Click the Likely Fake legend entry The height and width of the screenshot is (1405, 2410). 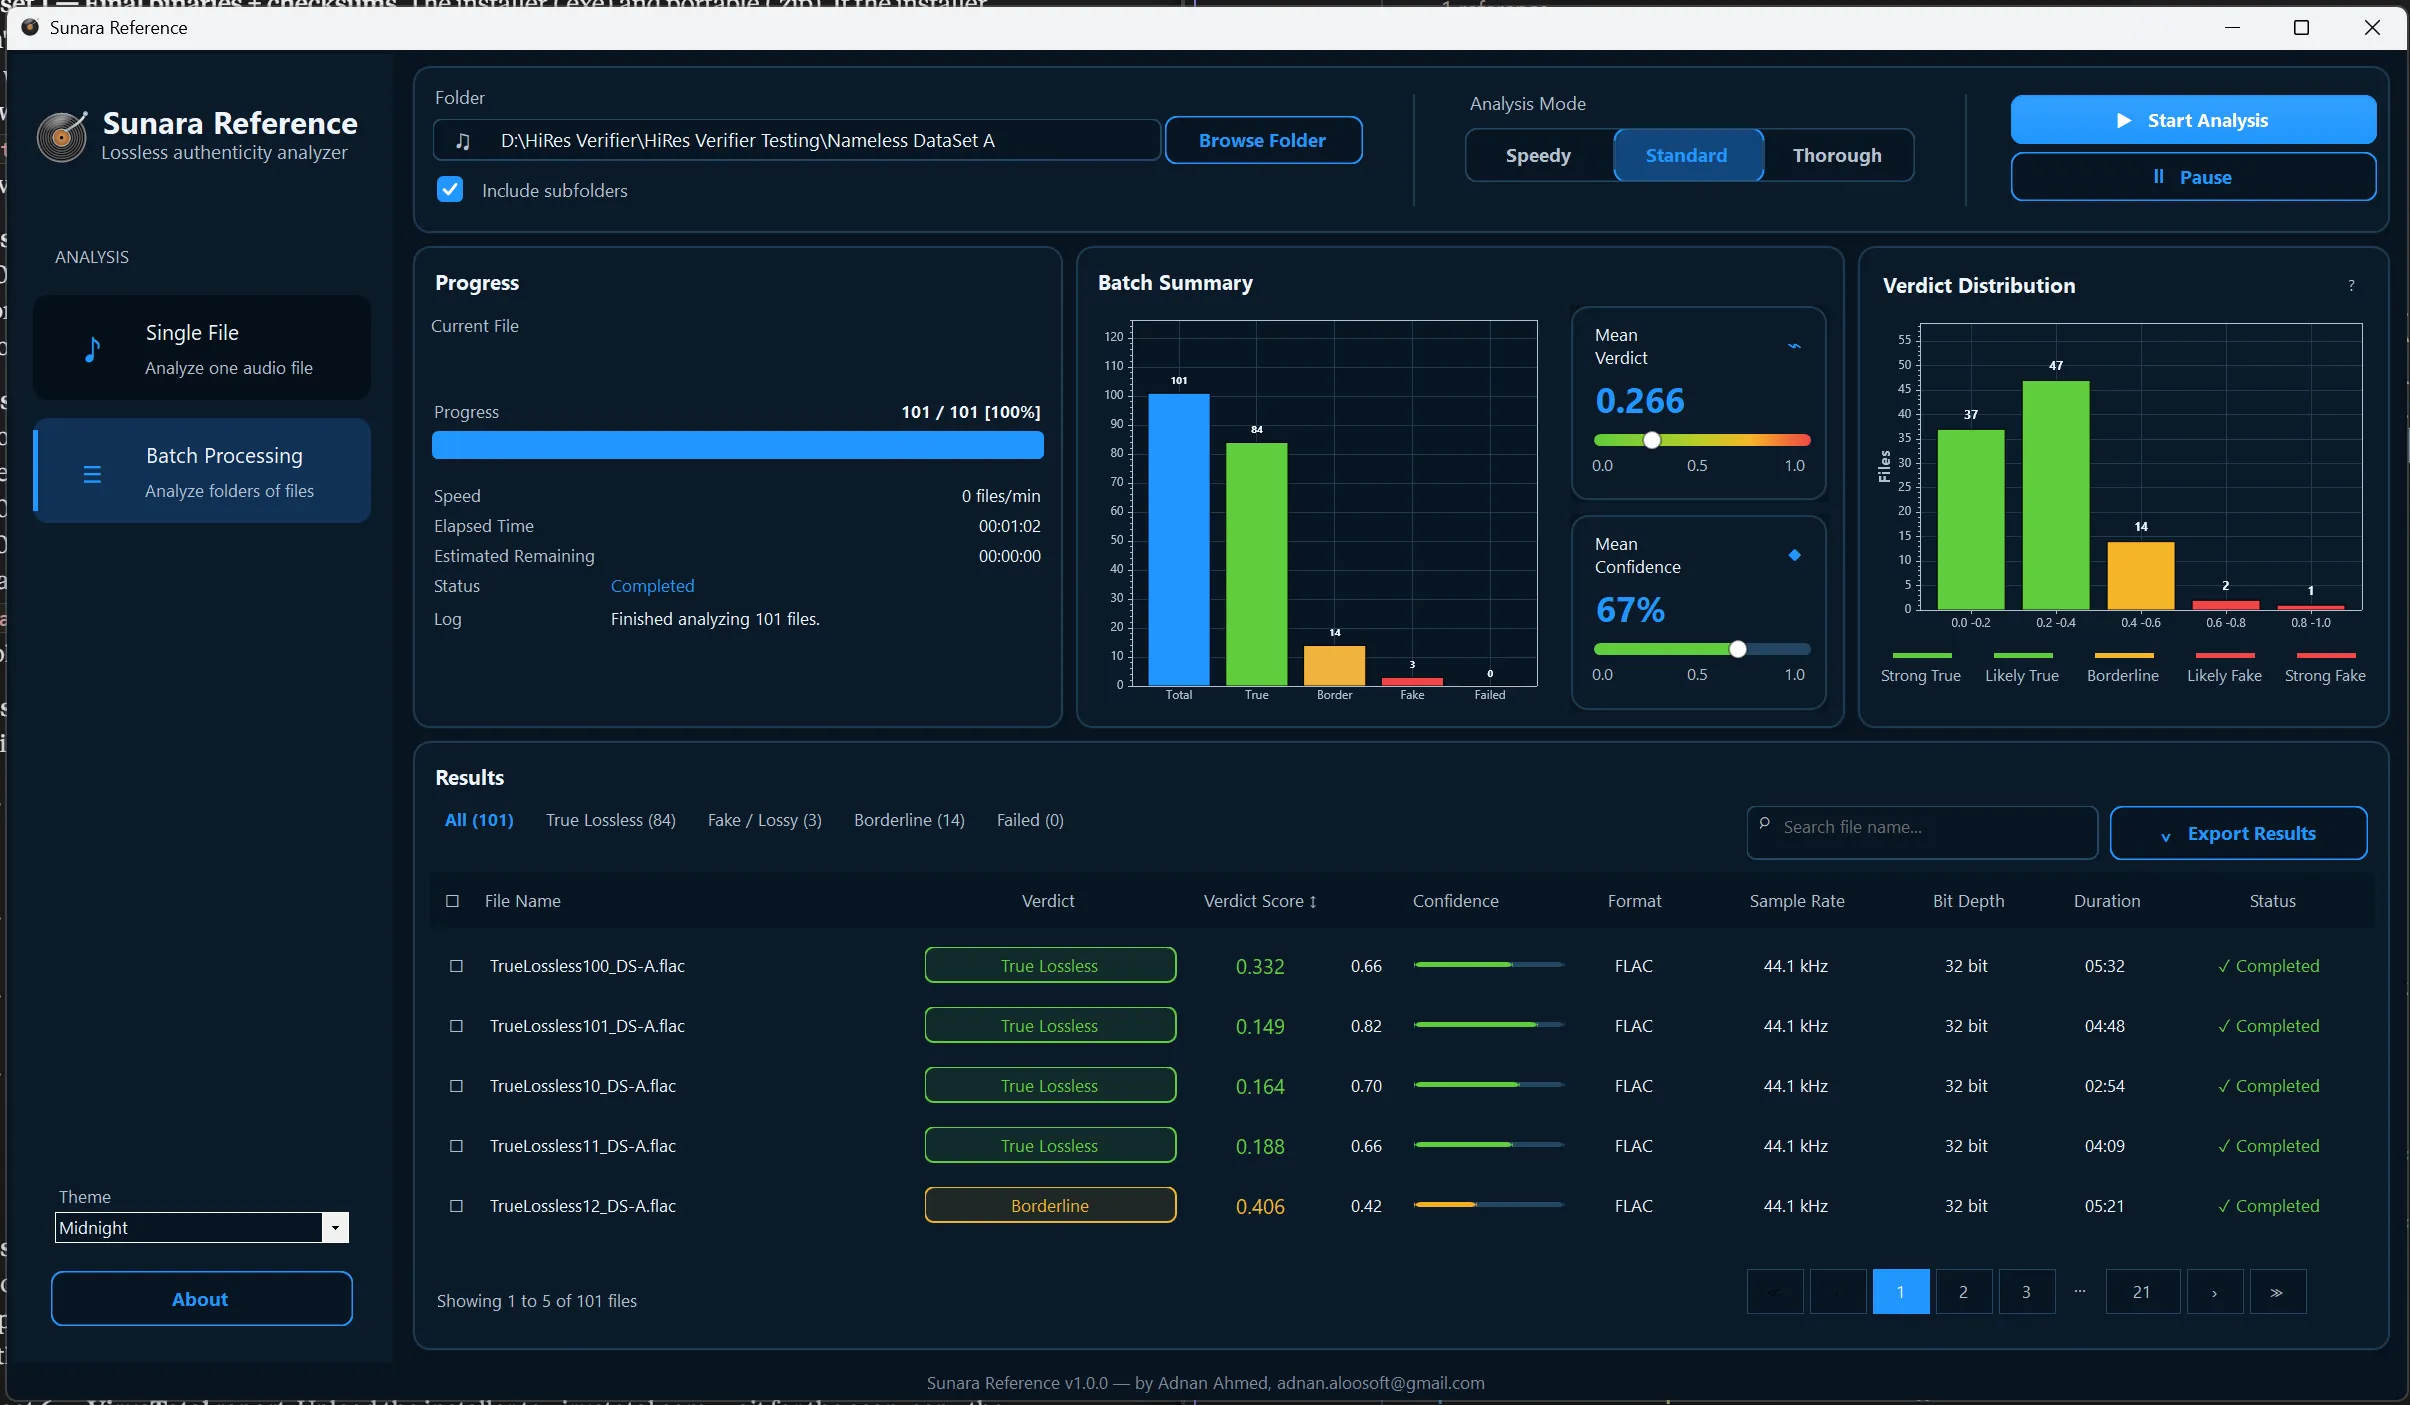click(x=2224, y=668)
